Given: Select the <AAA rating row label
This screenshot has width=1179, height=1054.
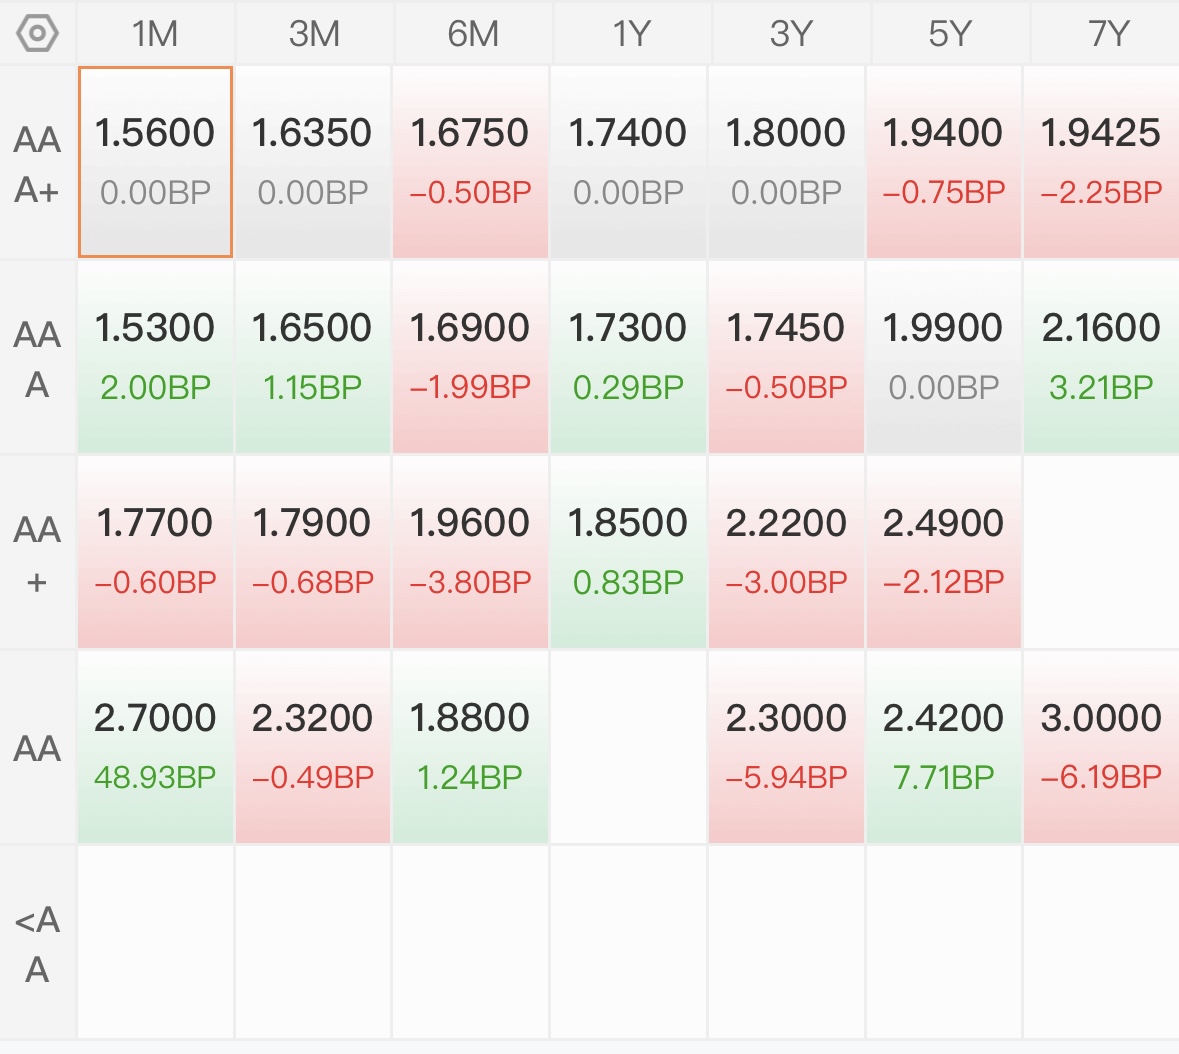Looking at the screenshot, I should [x=38, y=943].
